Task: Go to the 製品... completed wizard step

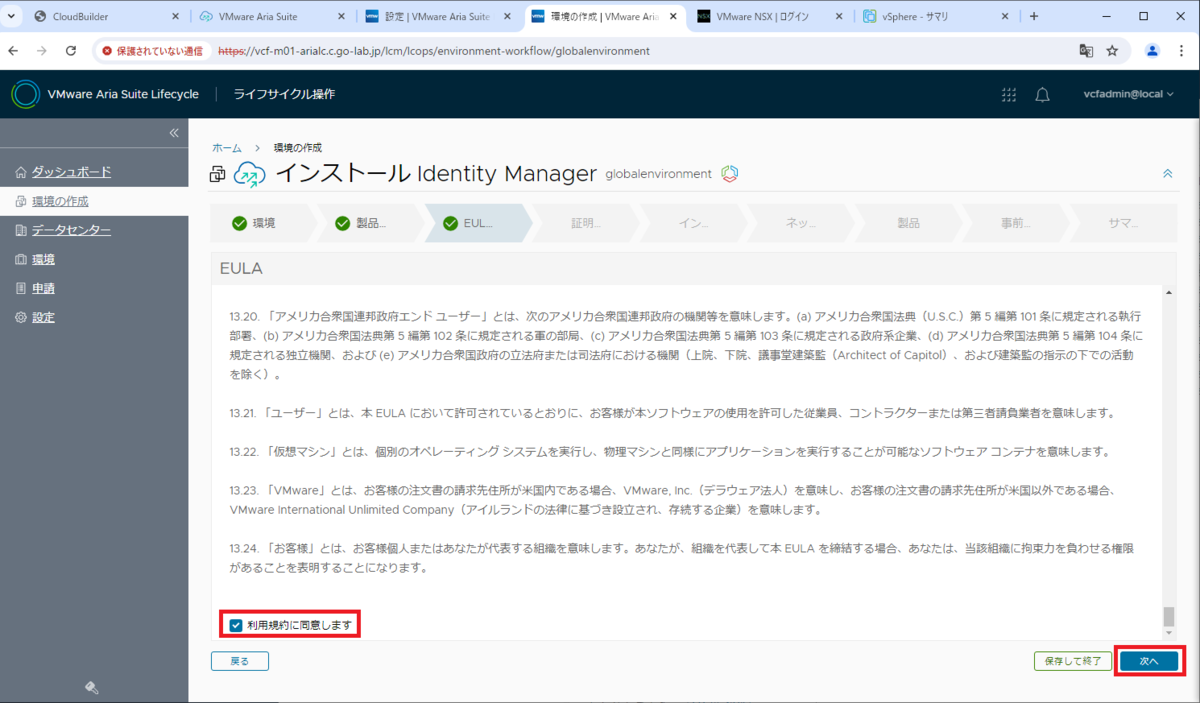Action: click(370, 223)
